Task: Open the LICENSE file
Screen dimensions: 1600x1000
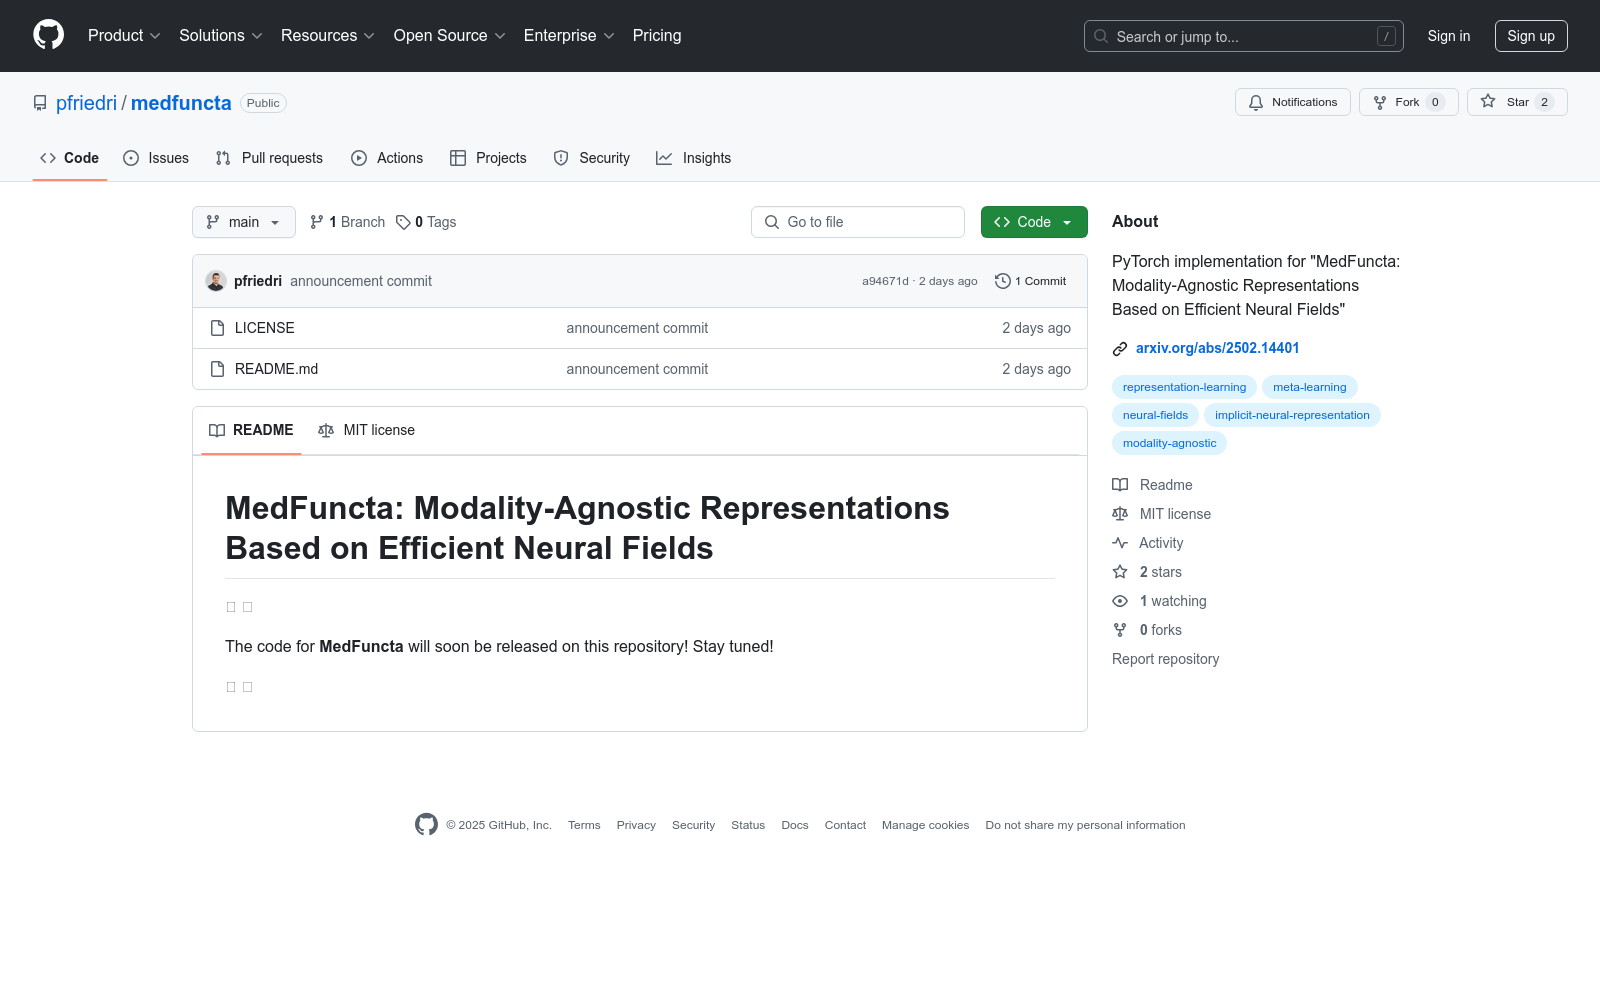Action: pos(265,328)
